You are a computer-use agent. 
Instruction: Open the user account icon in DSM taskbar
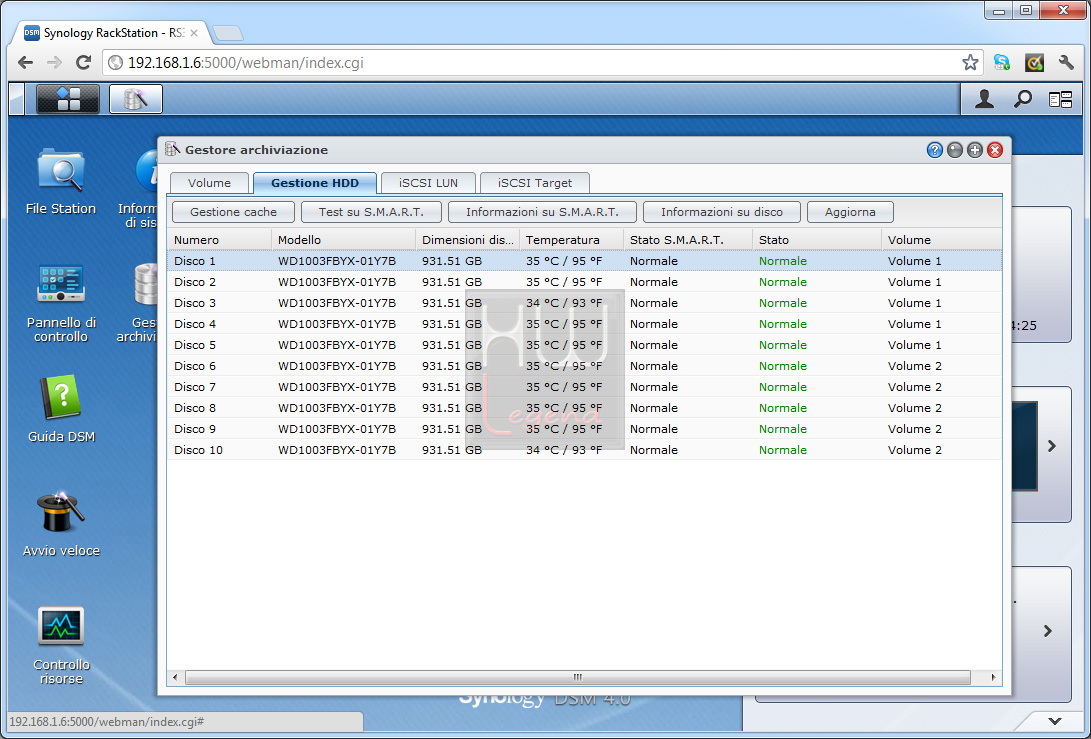(x=984, y=99)
